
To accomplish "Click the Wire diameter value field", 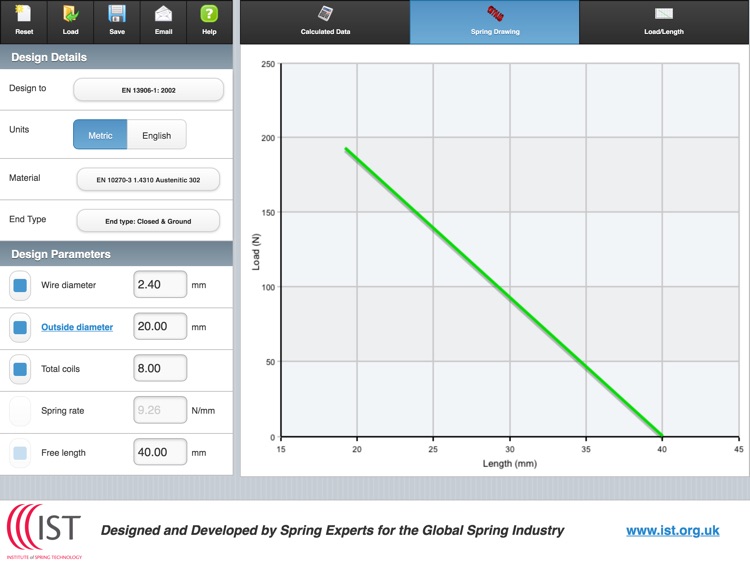I will pyautogui.click(x=160, y=285).
